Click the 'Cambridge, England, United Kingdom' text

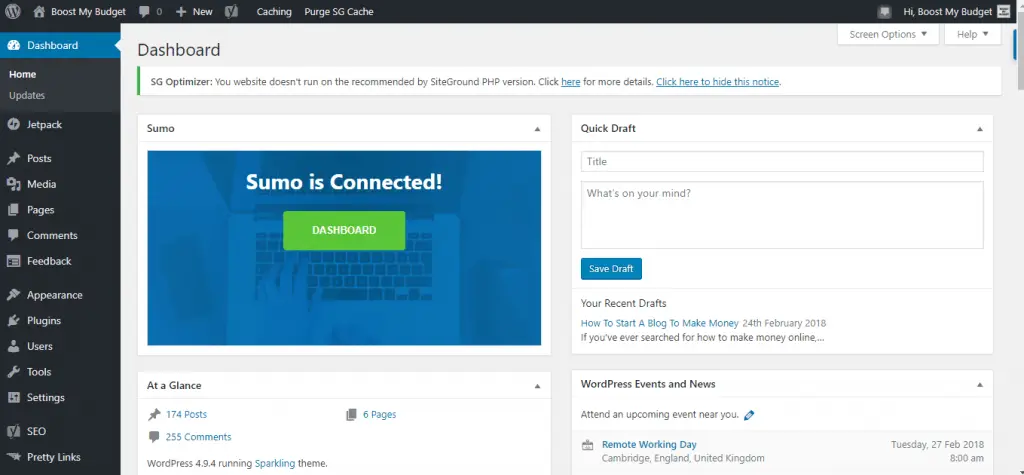click(683, 458)
